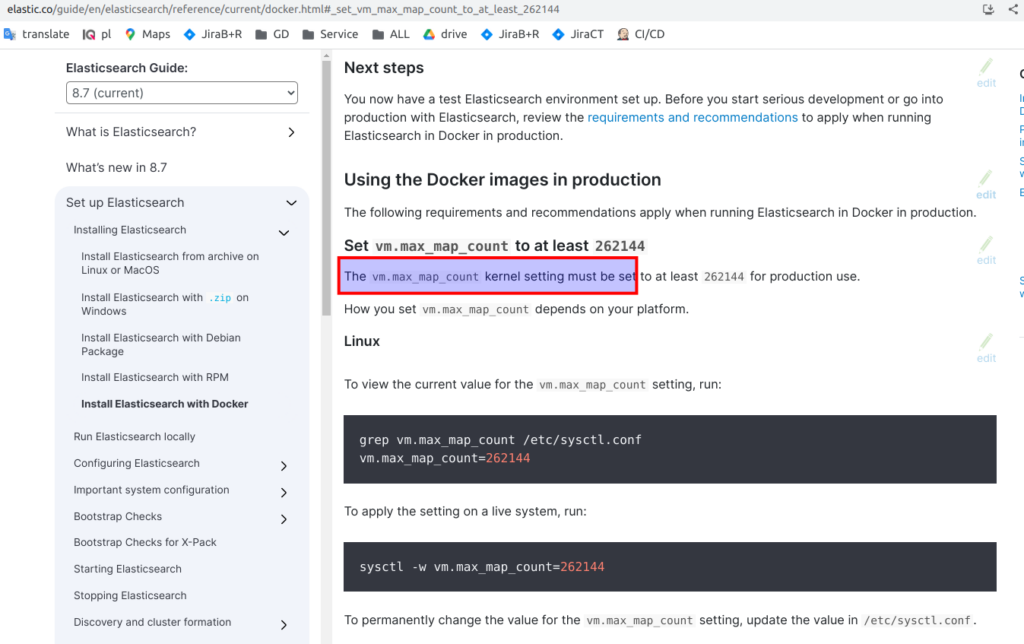The width and height of the screenshot is (1024, 644).
Task: Expand Discovery and cluster formation chevron
Action: 284,625
